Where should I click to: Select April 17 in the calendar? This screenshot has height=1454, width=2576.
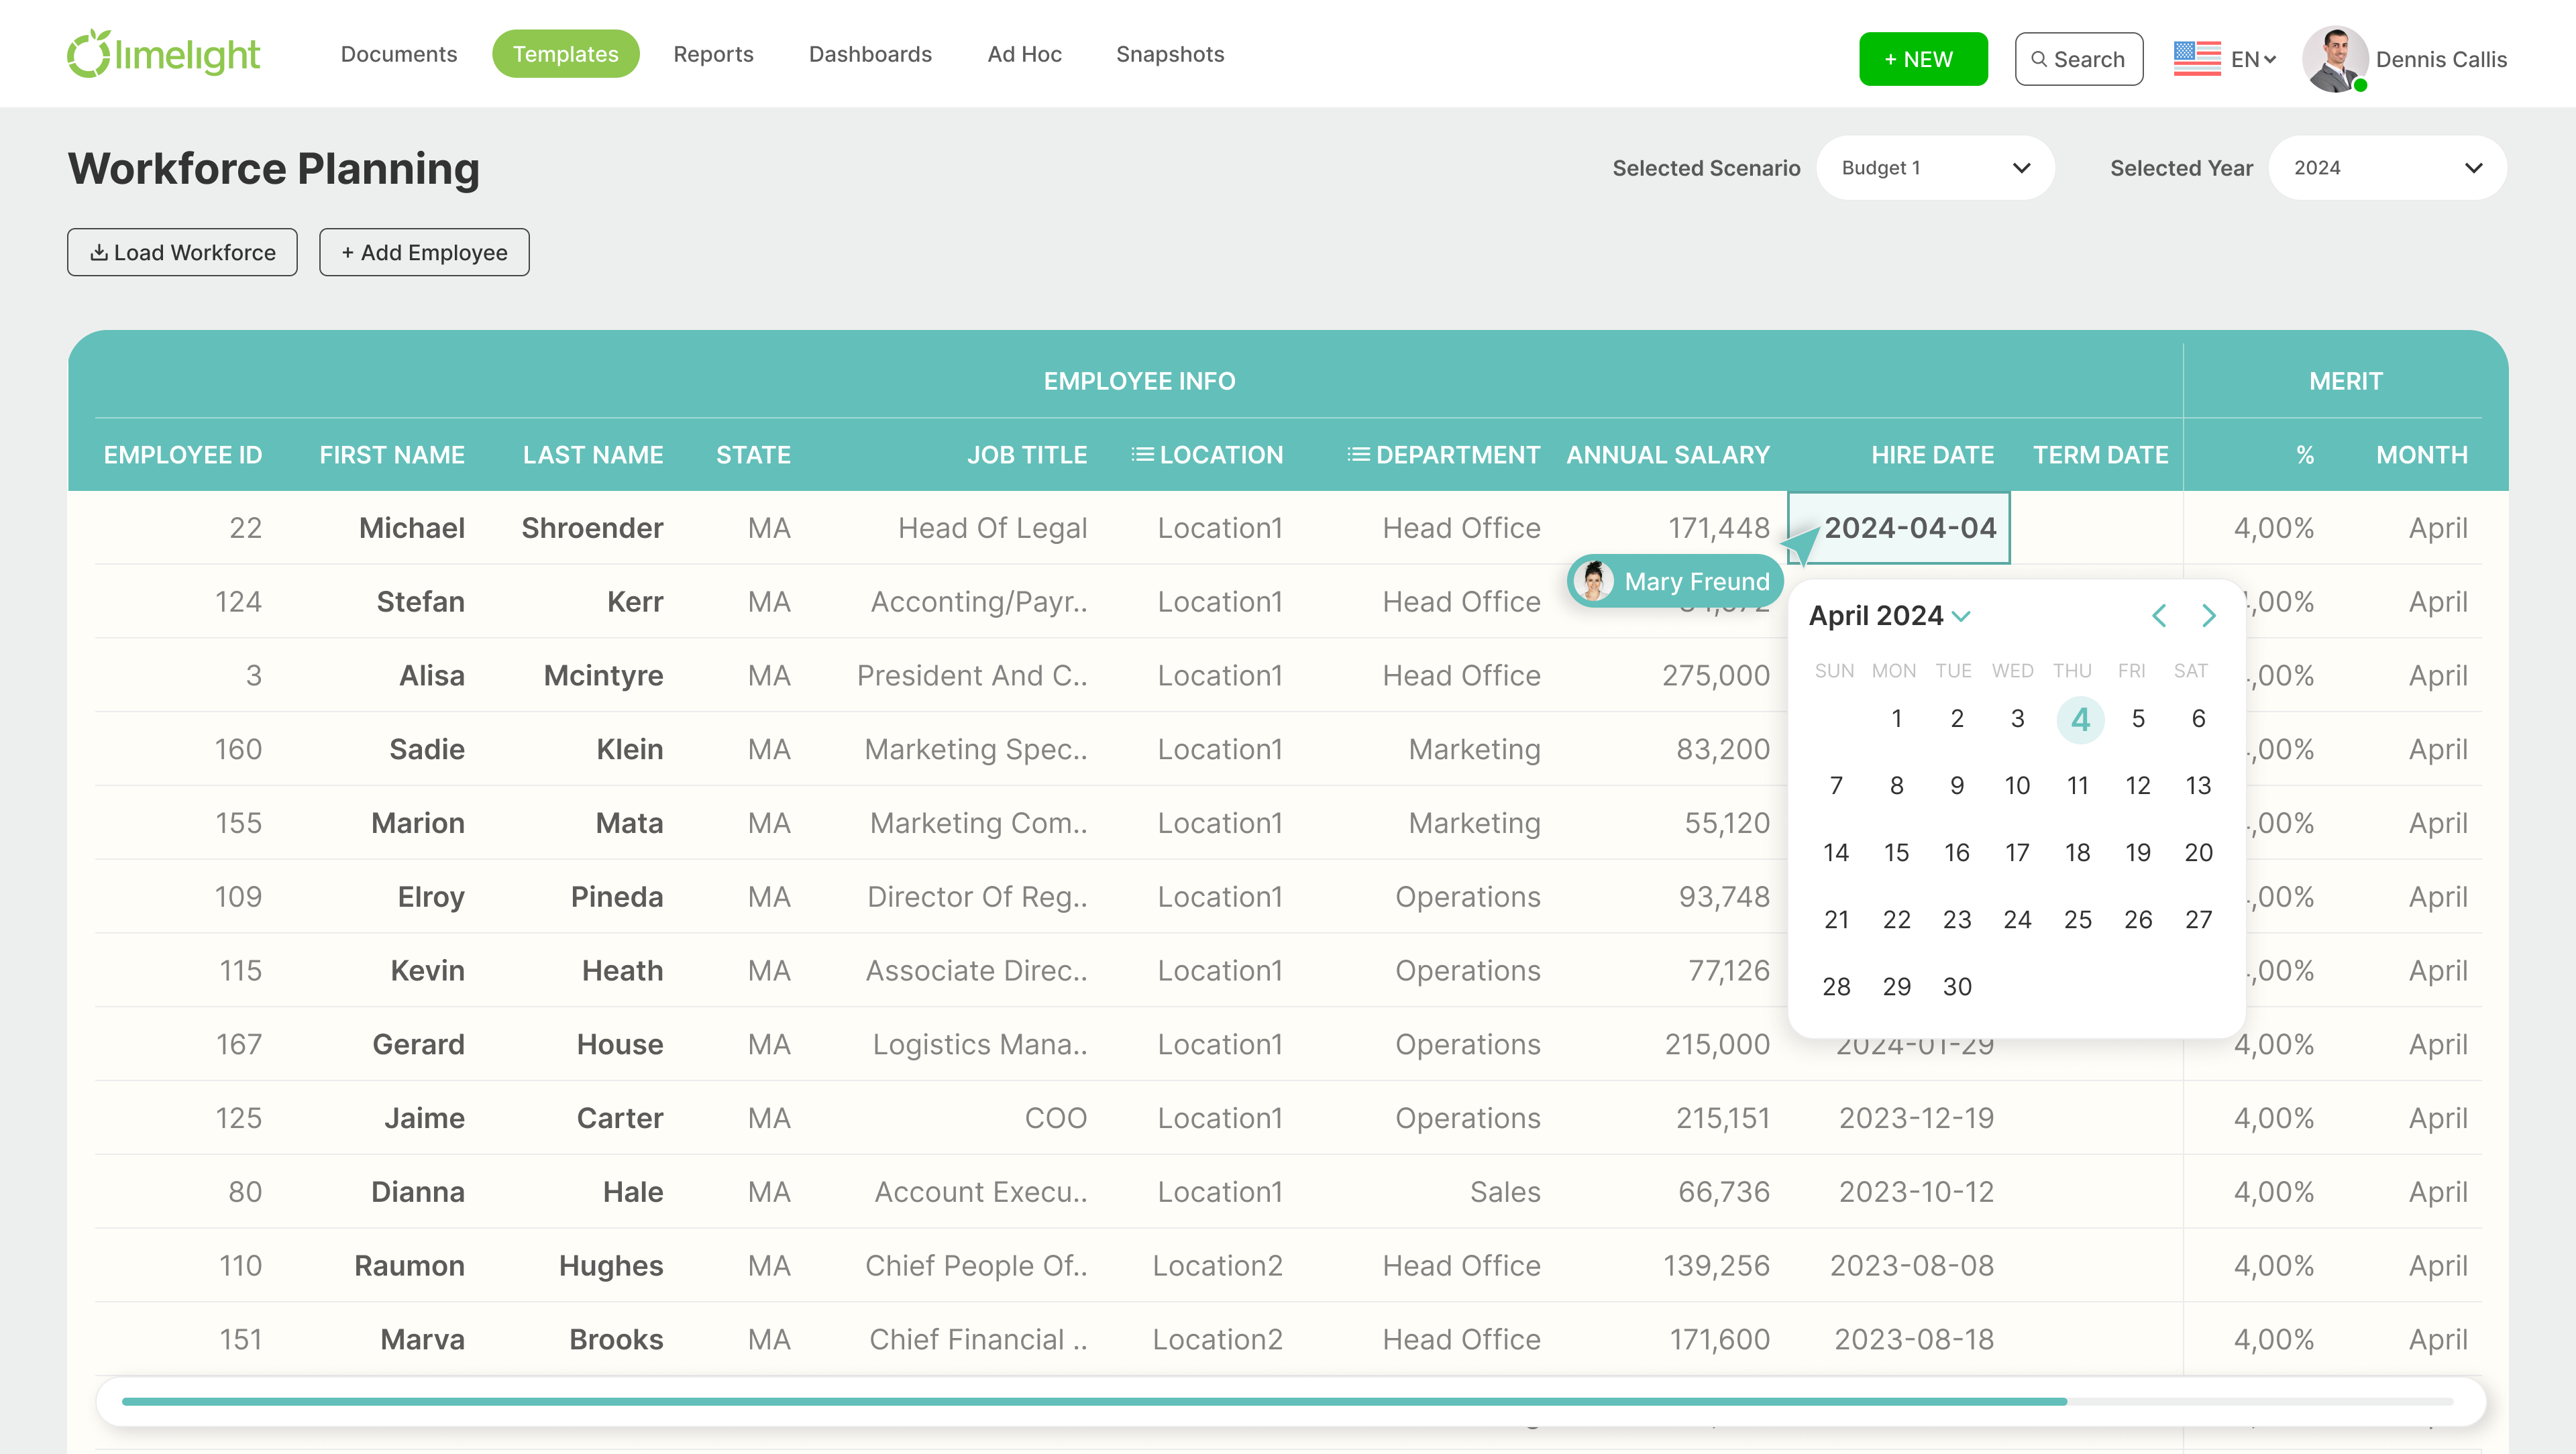tap(2017, 852)
